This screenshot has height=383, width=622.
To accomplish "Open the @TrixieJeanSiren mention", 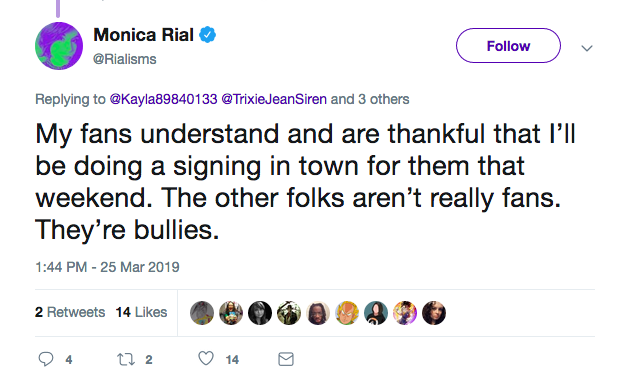I will pyautogui.click(x=274, y=99).
